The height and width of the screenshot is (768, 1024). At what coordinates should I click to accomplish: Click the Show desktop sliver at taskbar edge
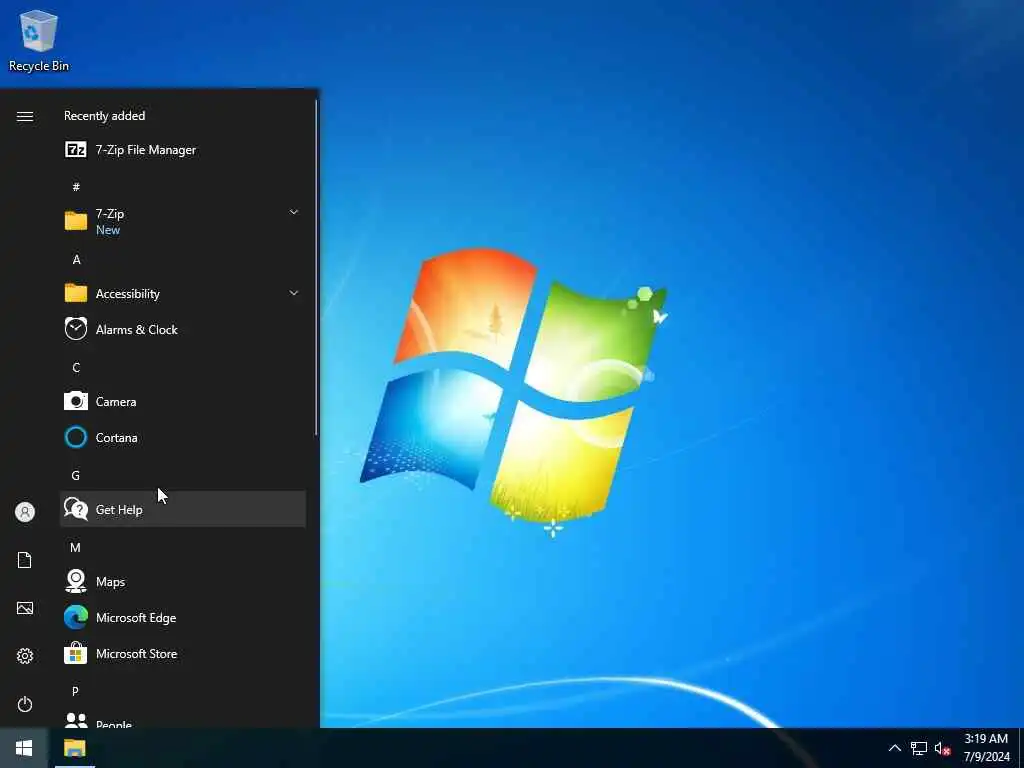pyautogui.click(x=1021, y=748)
